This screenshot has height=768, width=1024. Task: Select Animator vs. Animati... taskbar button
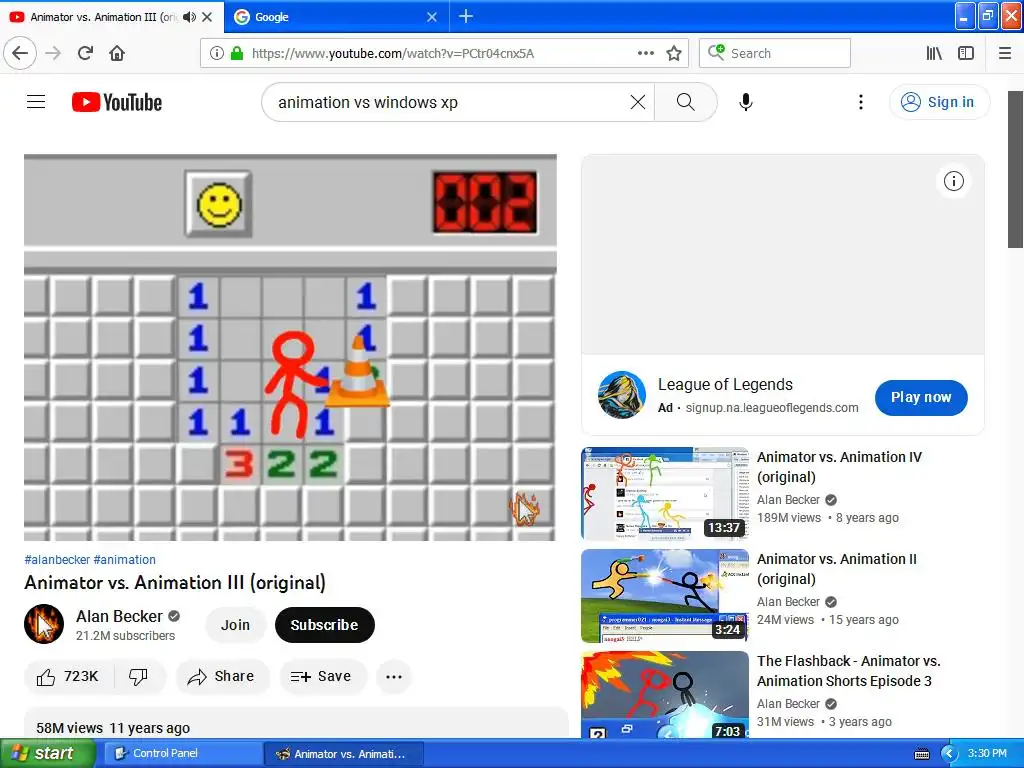tap(344, 754)
